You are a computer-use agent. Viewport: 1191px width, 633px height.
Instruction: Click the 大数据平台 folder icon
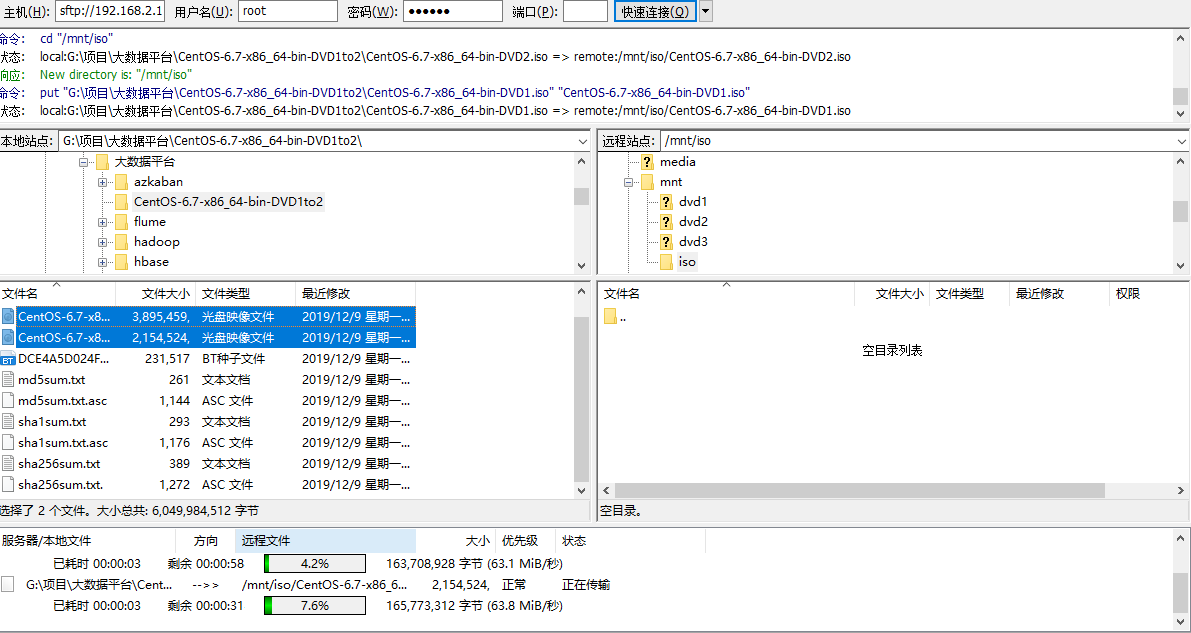coord(103,162)
